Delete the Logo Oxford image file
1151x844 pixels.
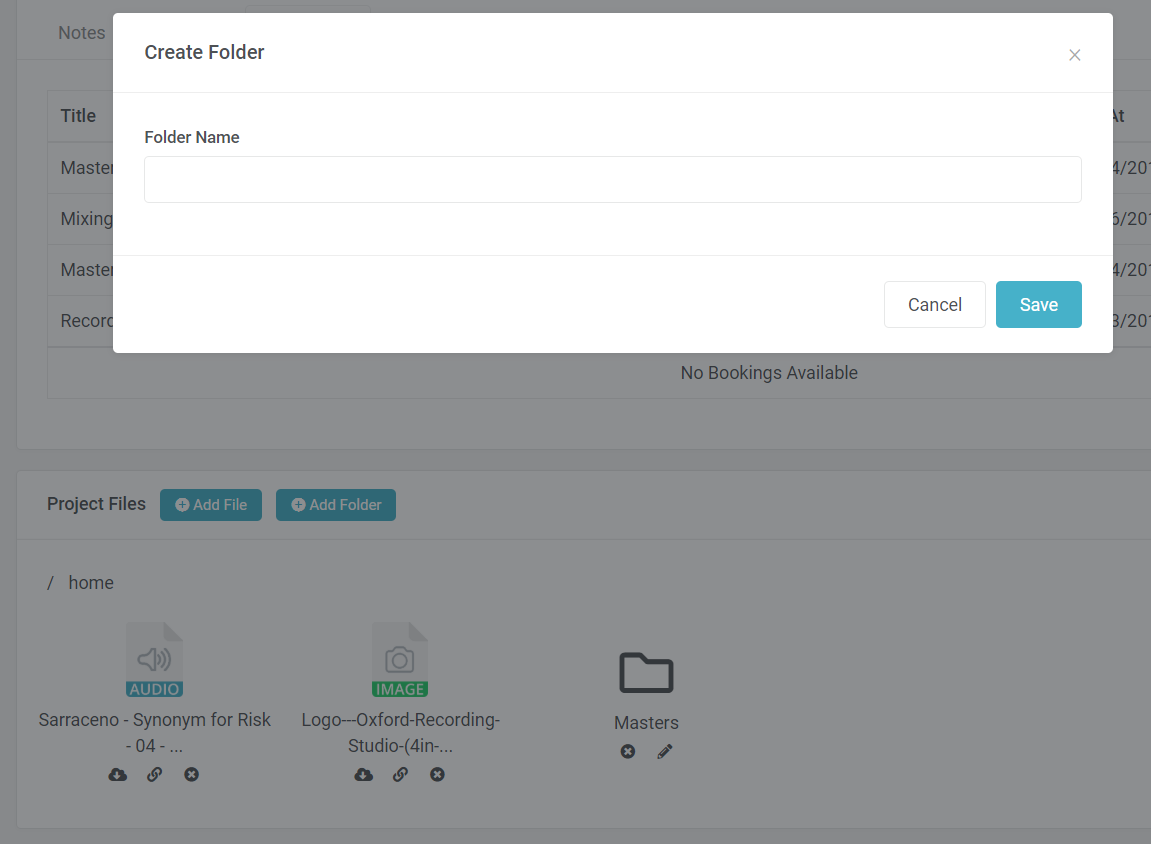[x=437, y=774]
